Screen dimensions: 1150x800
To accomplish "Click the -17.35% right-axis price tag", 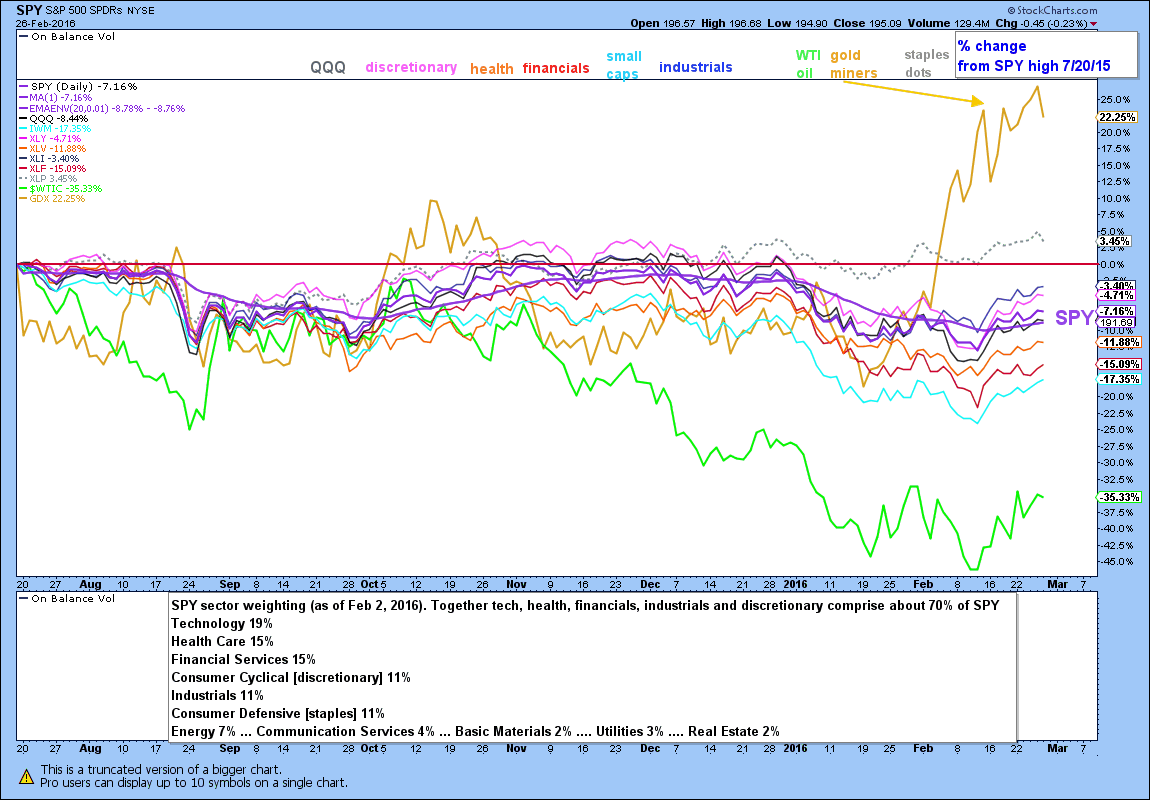I will (x=1119, y=379).
